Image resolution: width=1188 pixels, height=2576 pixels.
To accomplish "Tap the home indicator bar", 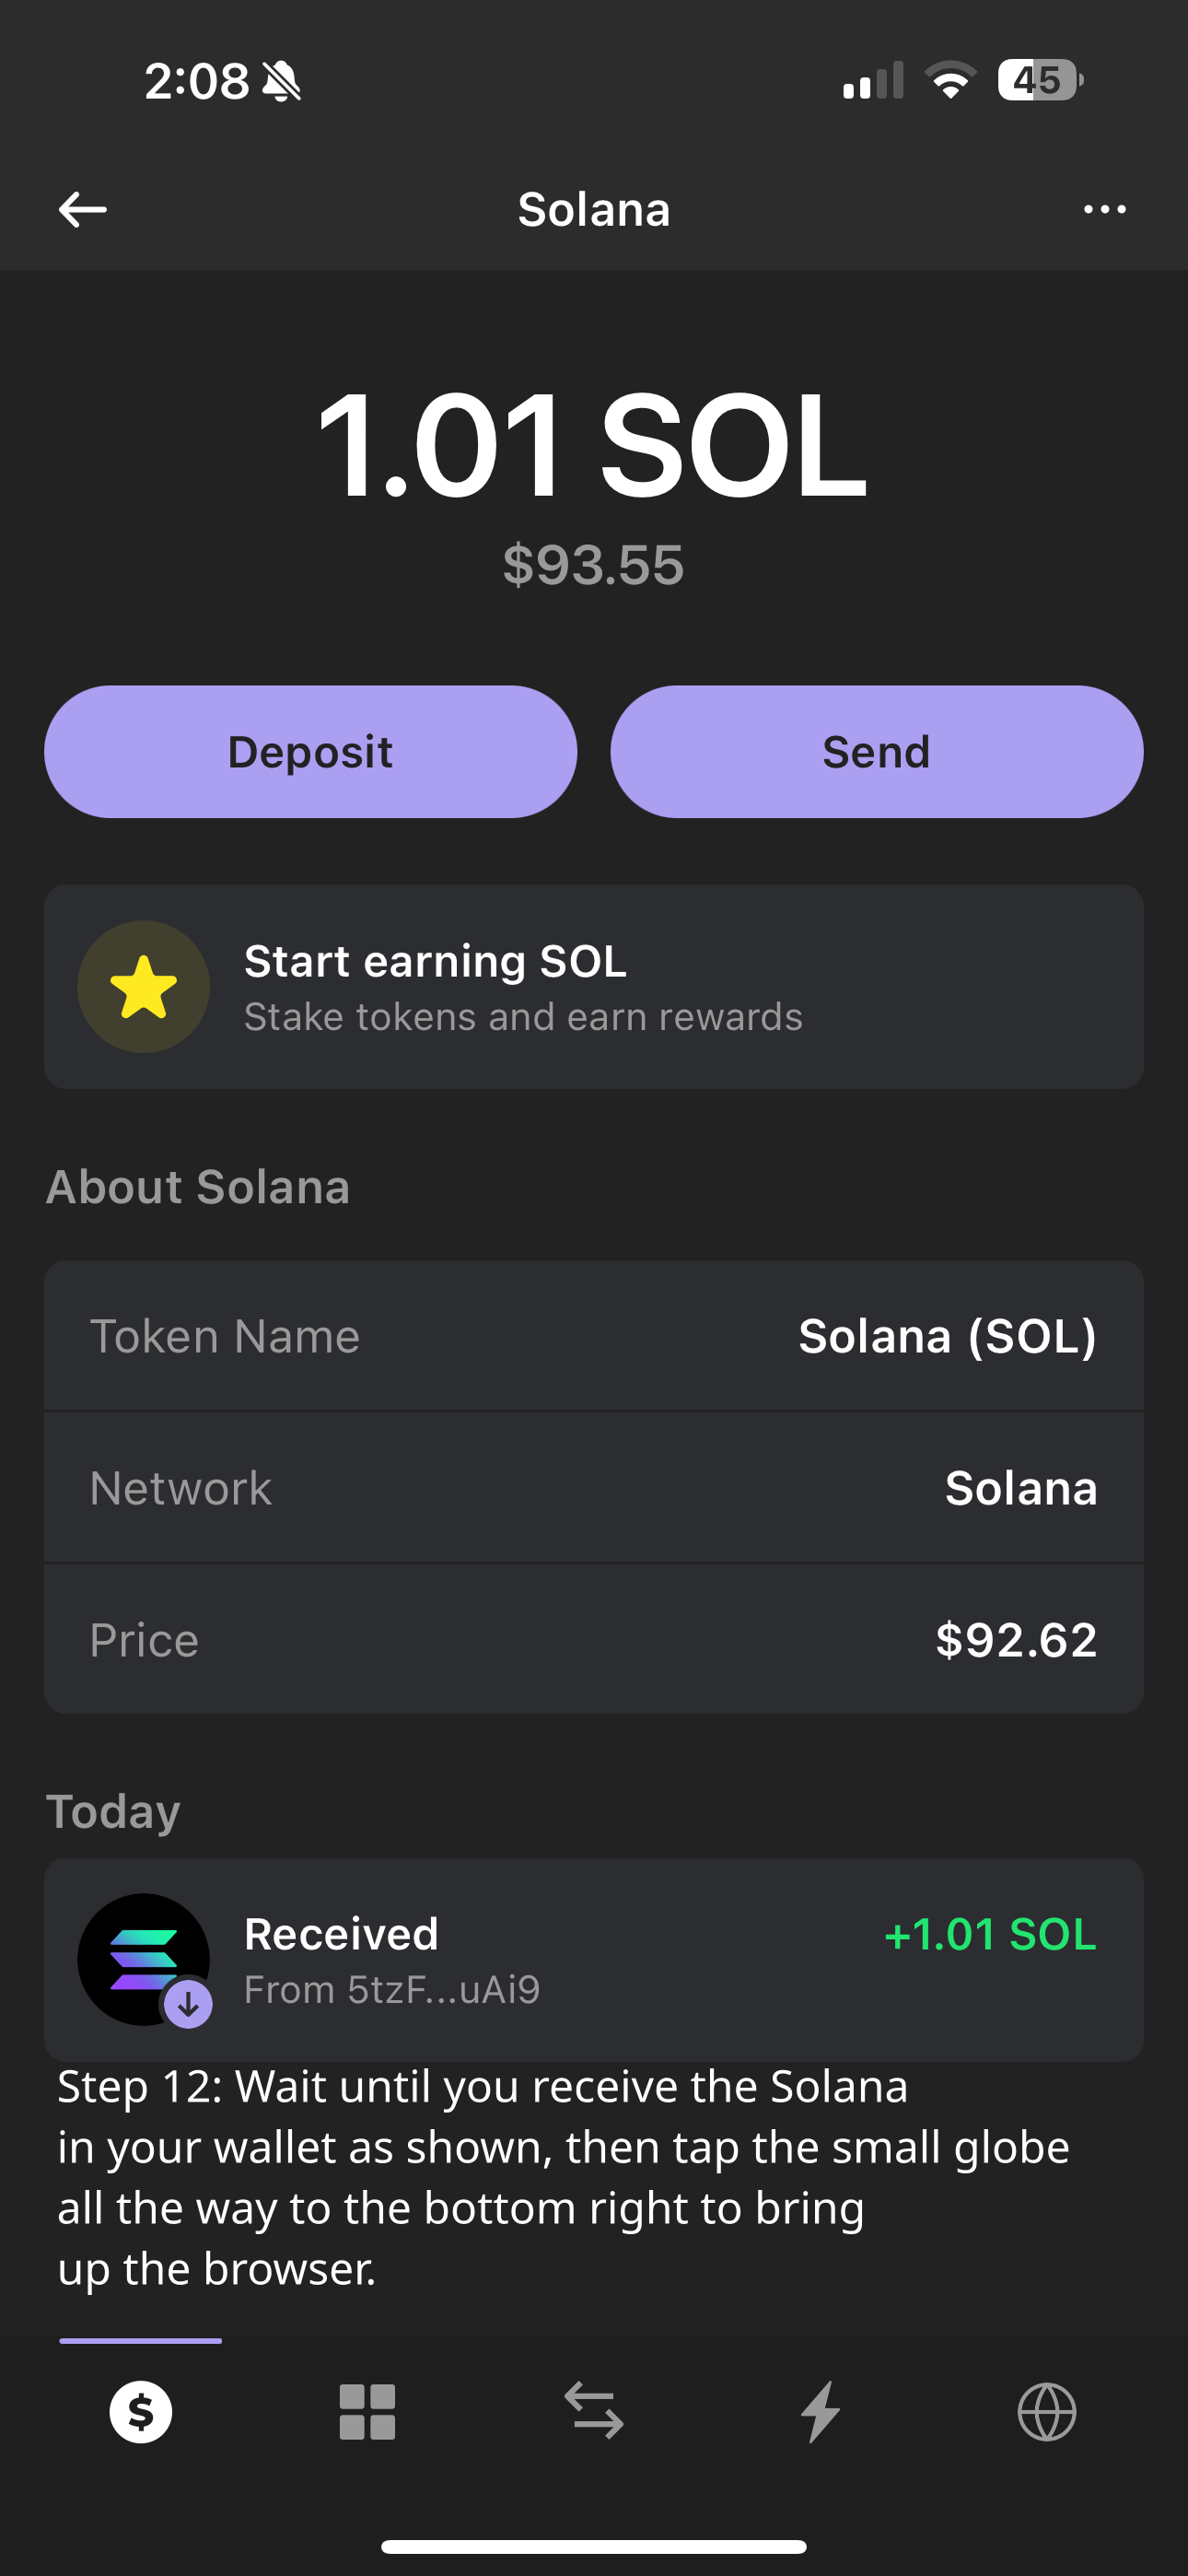I will coord(594,2546).
